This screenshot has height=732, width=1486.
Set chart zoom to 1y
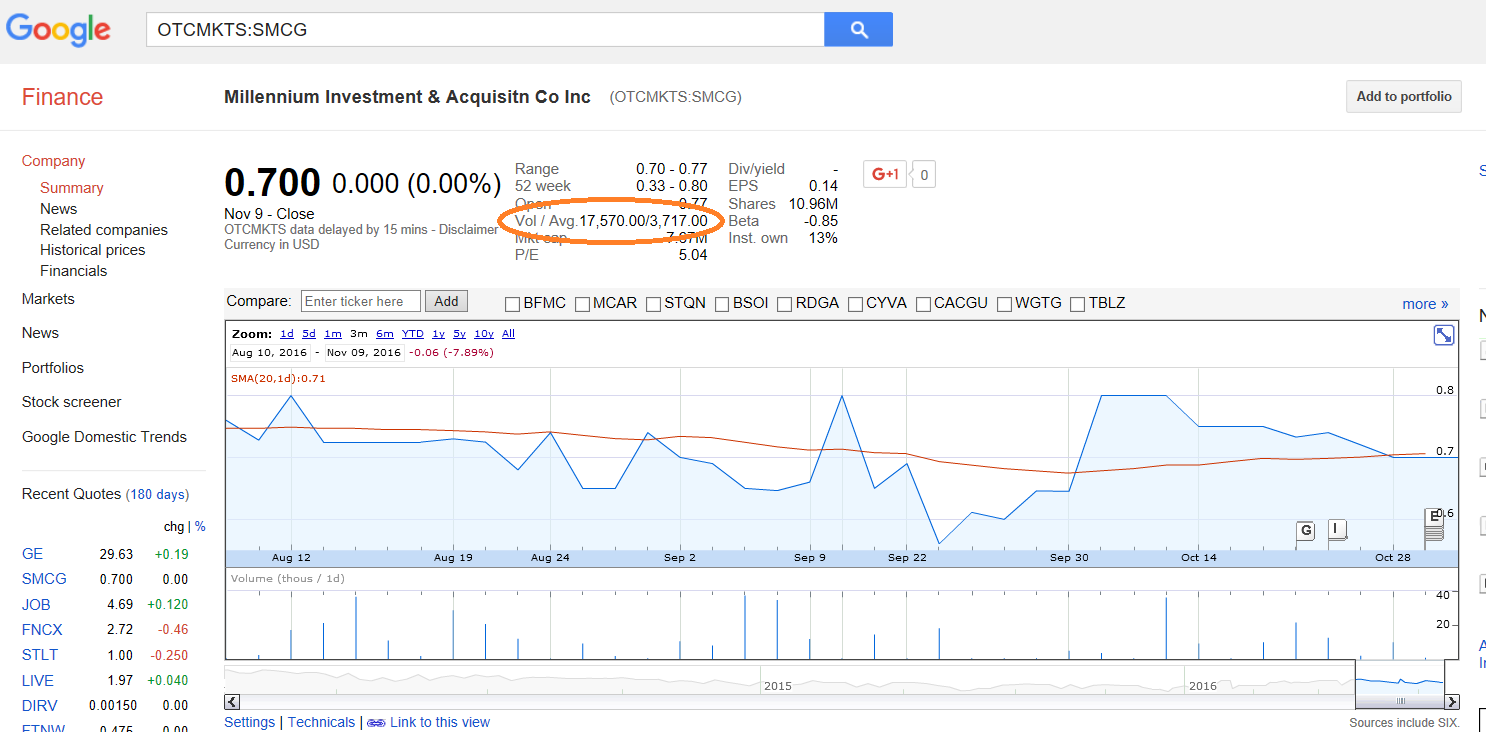[x=438, y=334]
